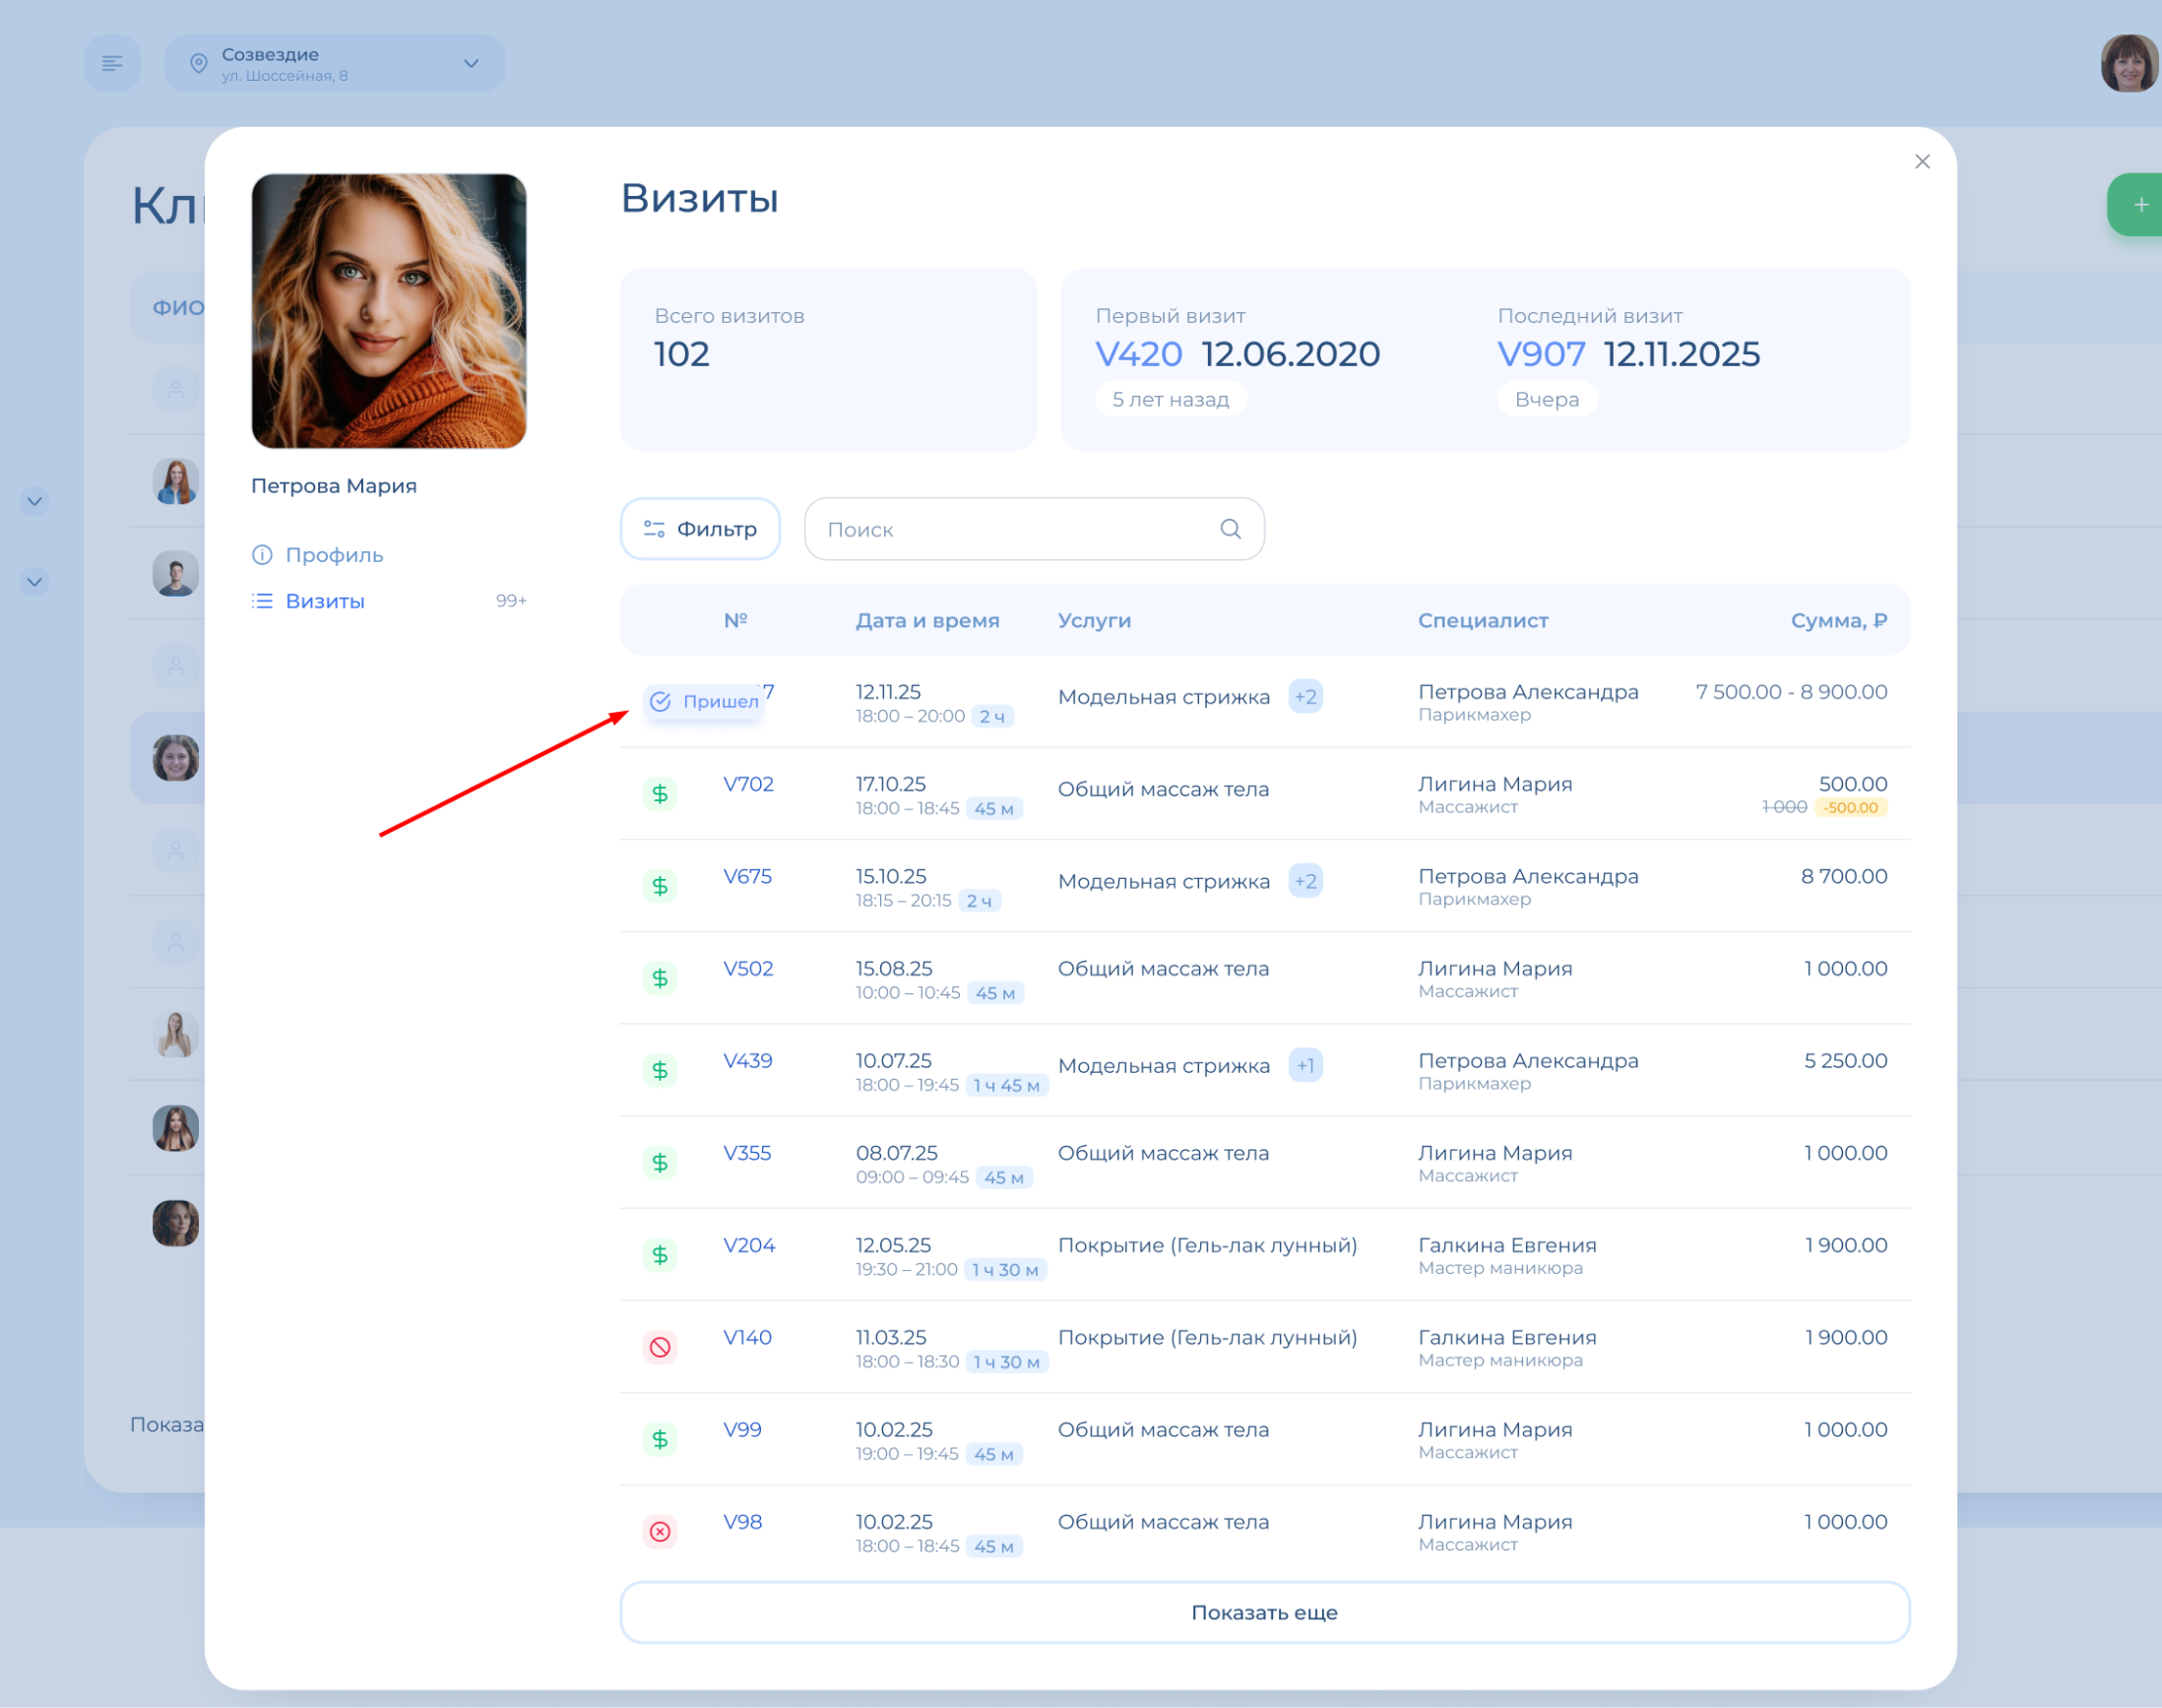Click the green plus add button
This screenshot has height=1708, width=2162.
point(2139,205)
